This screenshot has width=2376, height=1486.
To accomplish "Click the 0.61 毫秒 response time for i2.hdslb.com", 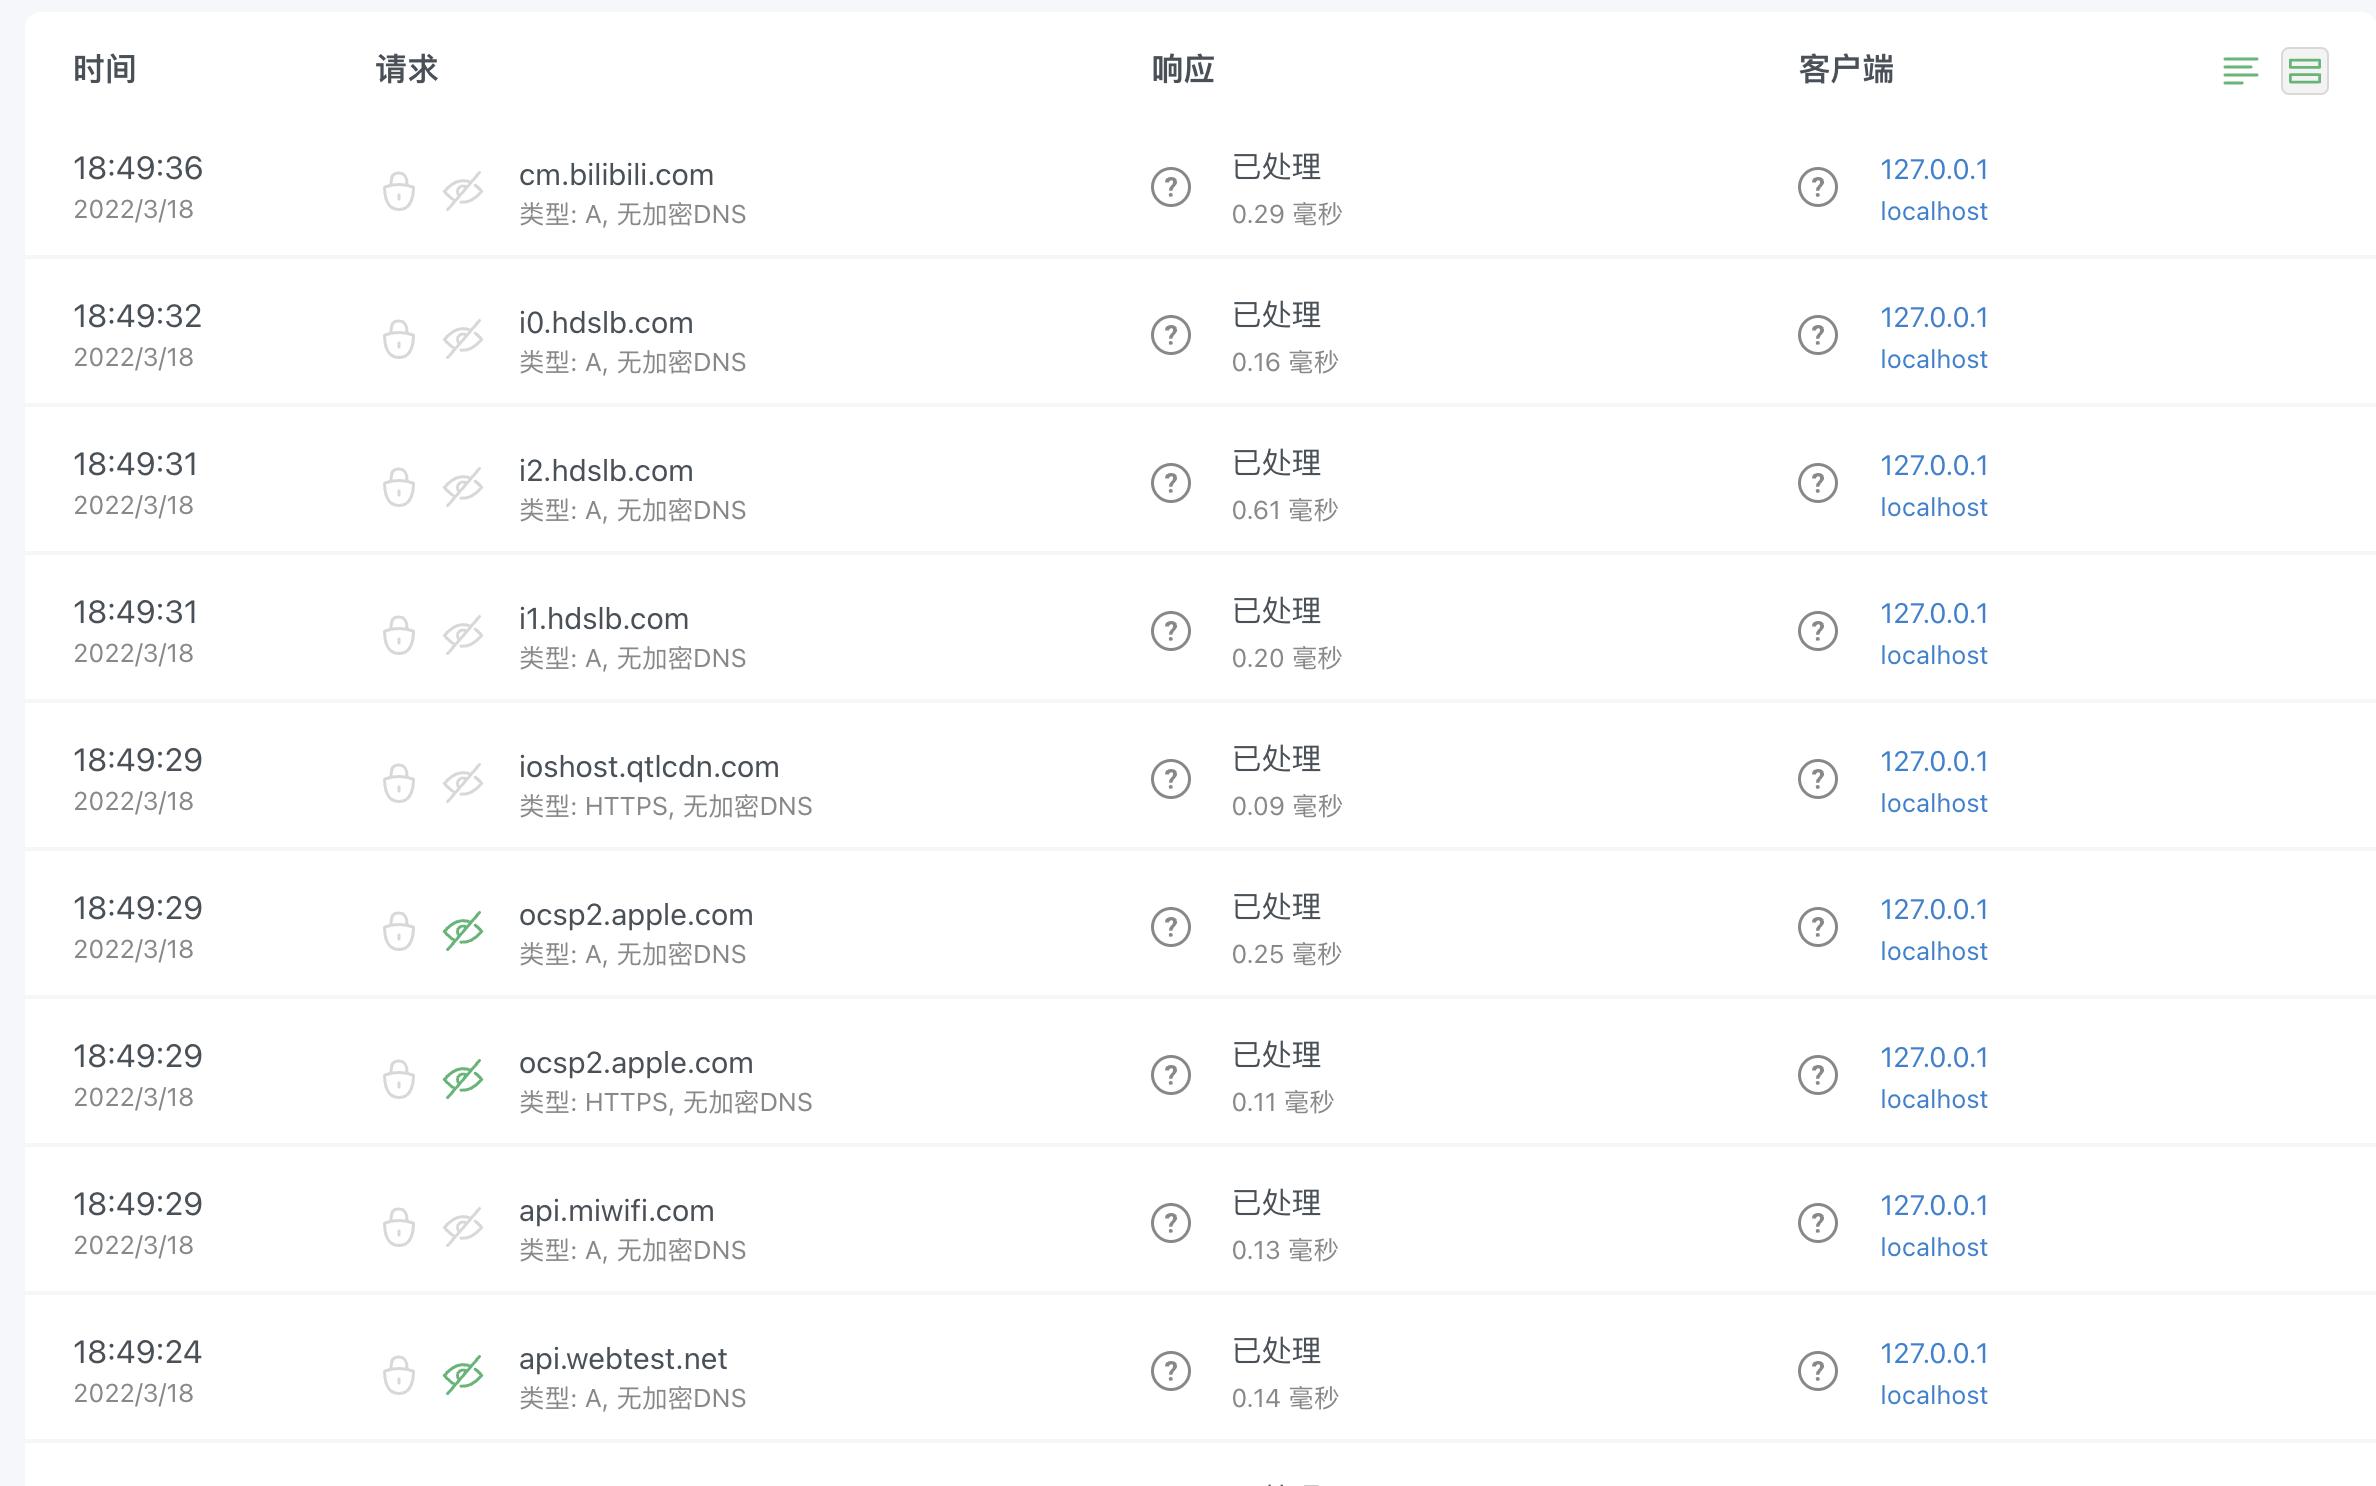I will click(x=1289, y=510).
